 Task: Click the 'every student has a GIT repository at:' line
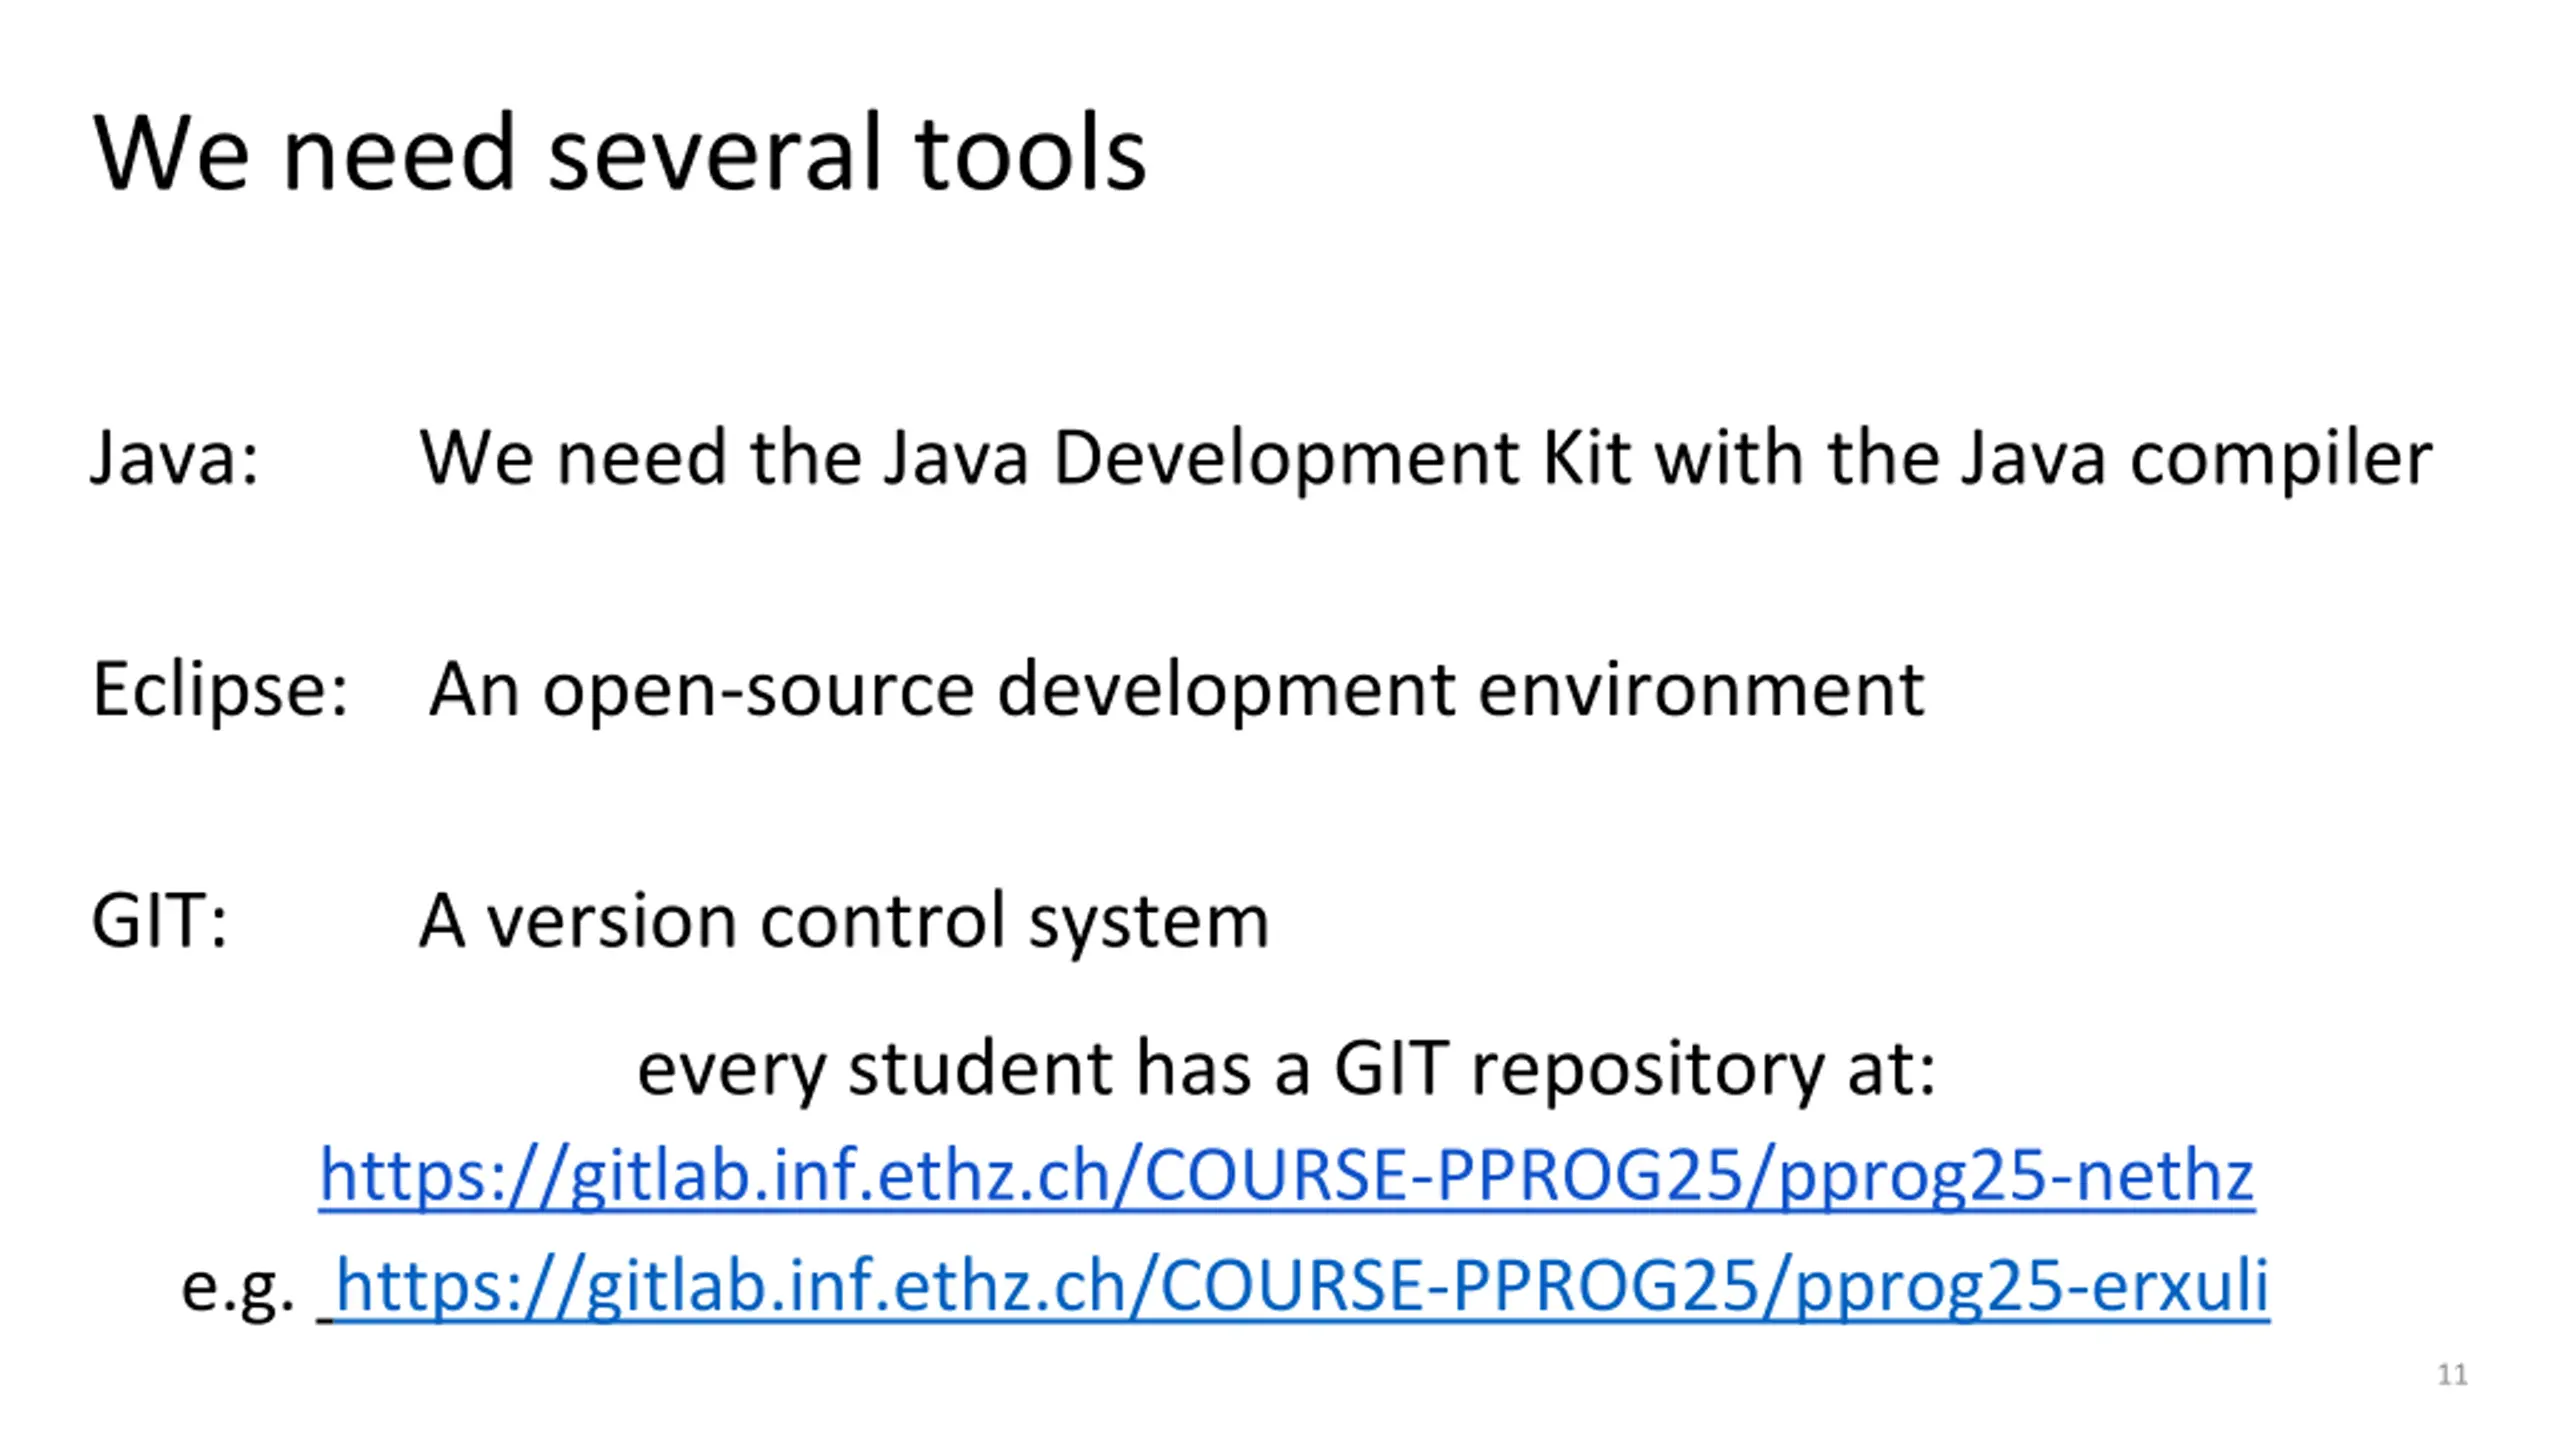pyautogui.click(x=1287, y=1069)
